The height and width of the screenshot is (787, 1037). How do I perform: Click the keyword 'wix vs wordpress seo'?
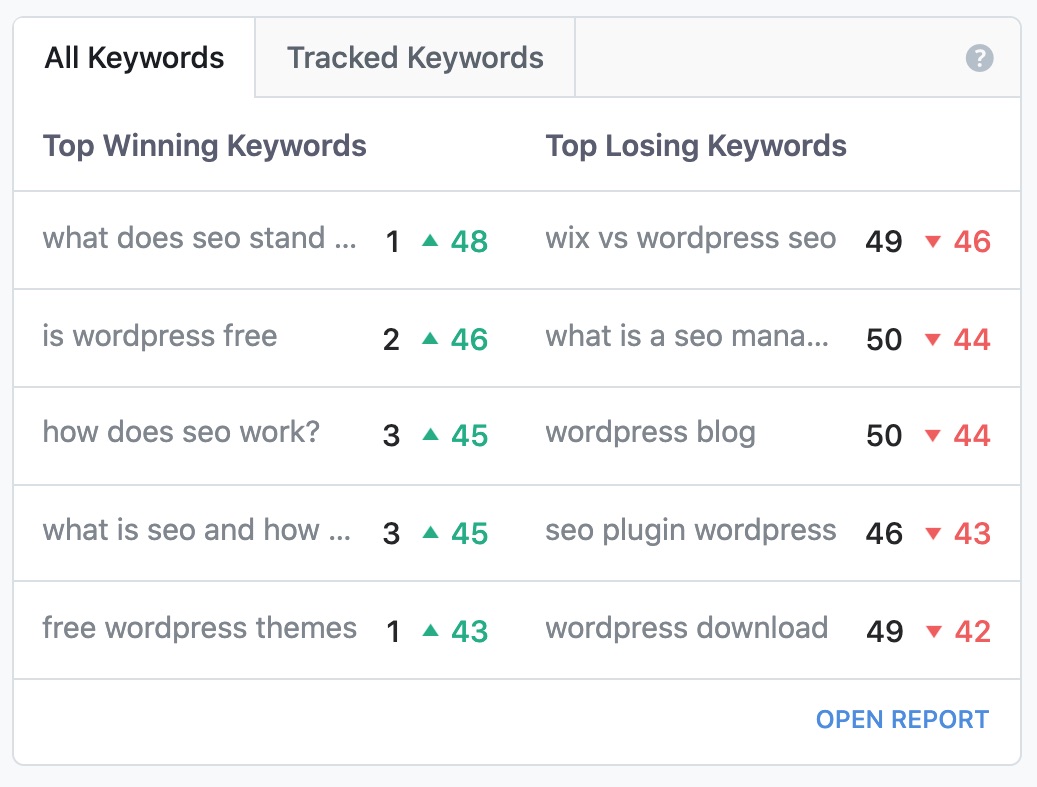pos(690,238)
